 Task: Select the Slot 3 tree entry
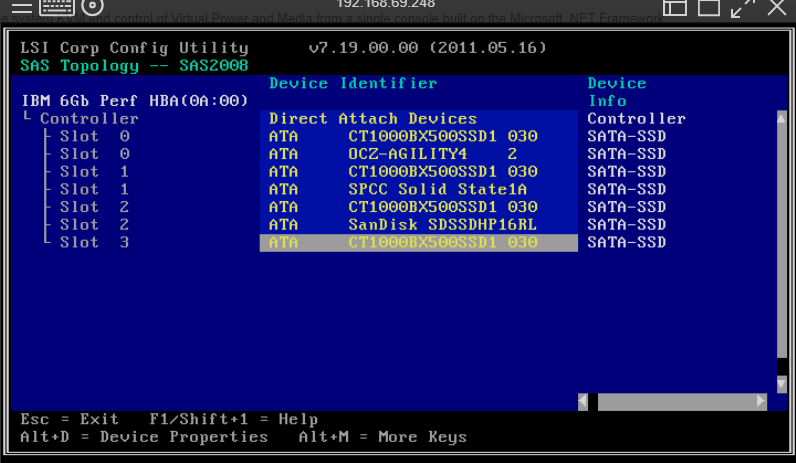click(94, 242)
